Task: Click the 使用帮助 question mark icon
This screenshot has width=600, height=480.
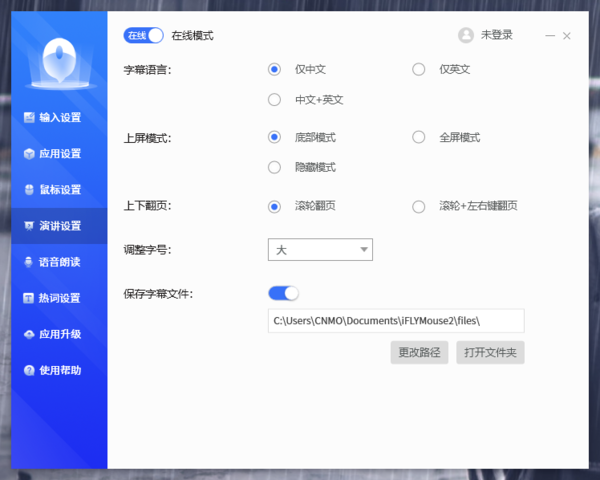Action: 29,371
